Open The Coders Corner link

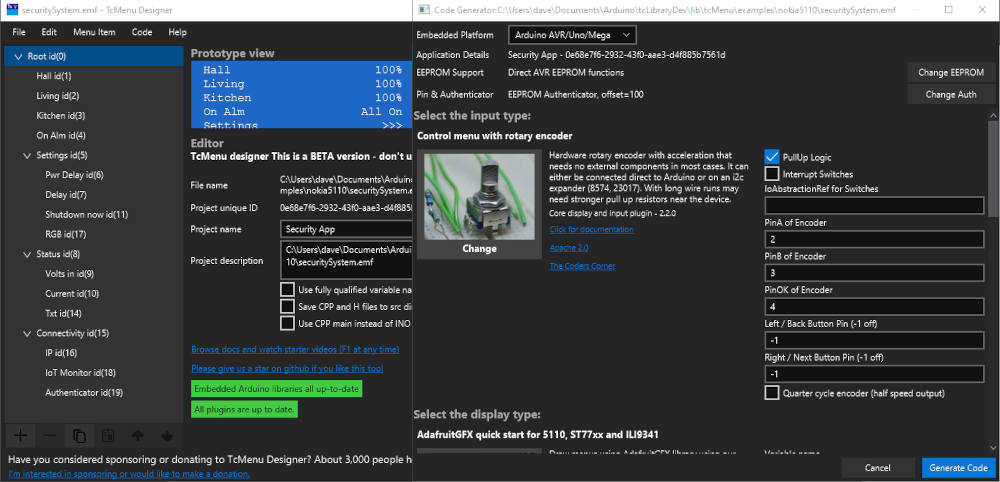tap(582, 266)
